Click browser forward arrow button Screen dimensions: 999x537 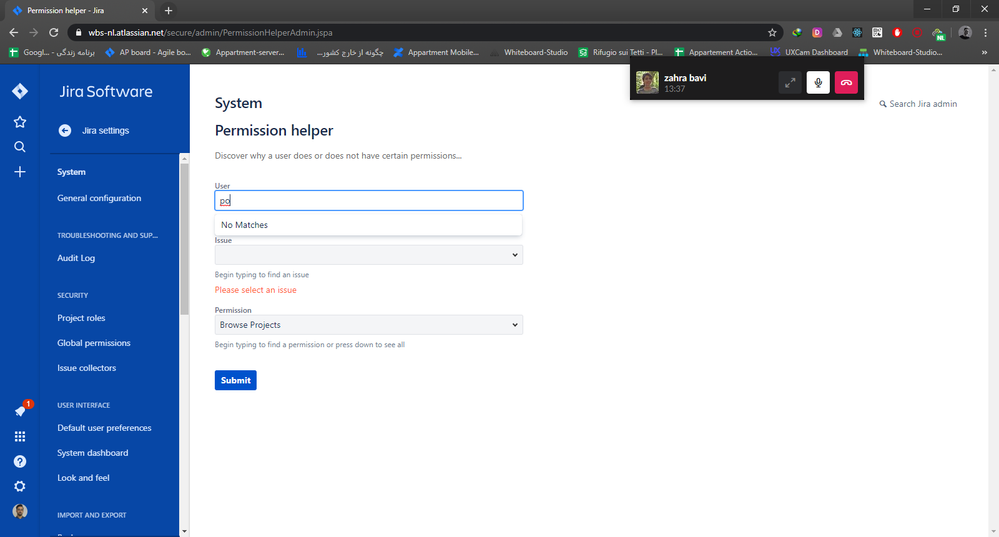34,32
